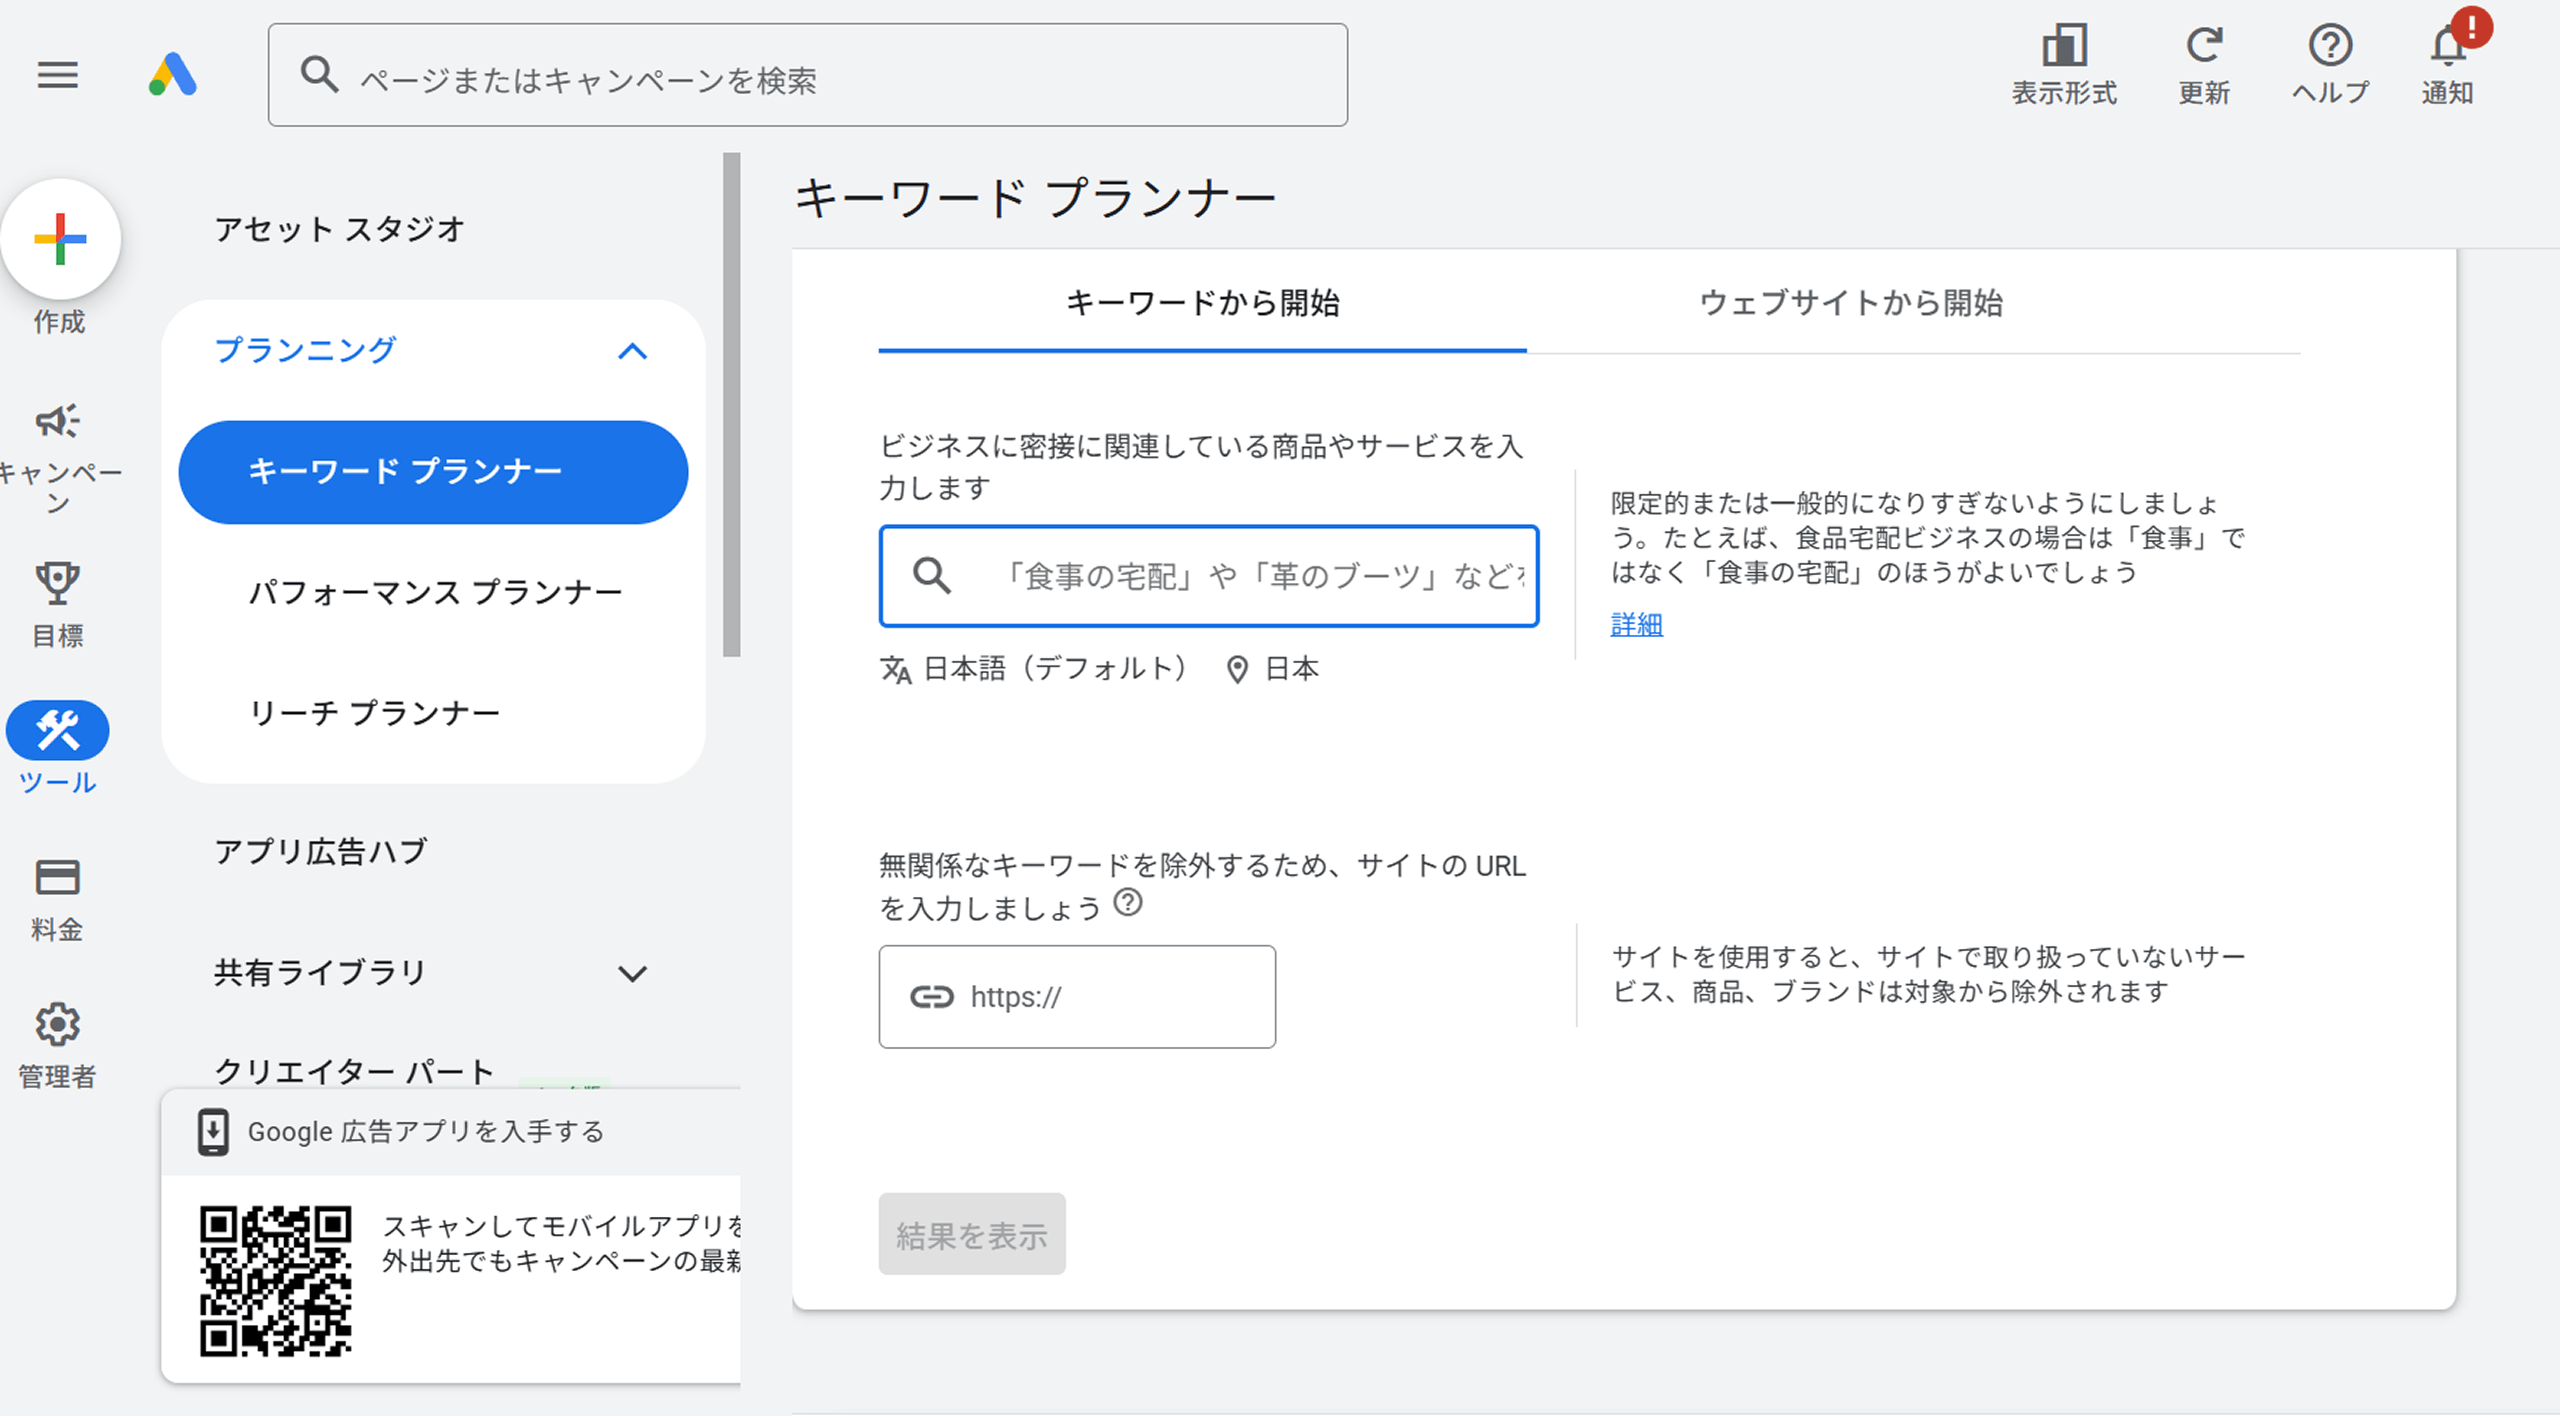This screenshot has height=1416, width=2560.
Task: Open the ヘルプ help icon
Action: tap(2330, 46)
